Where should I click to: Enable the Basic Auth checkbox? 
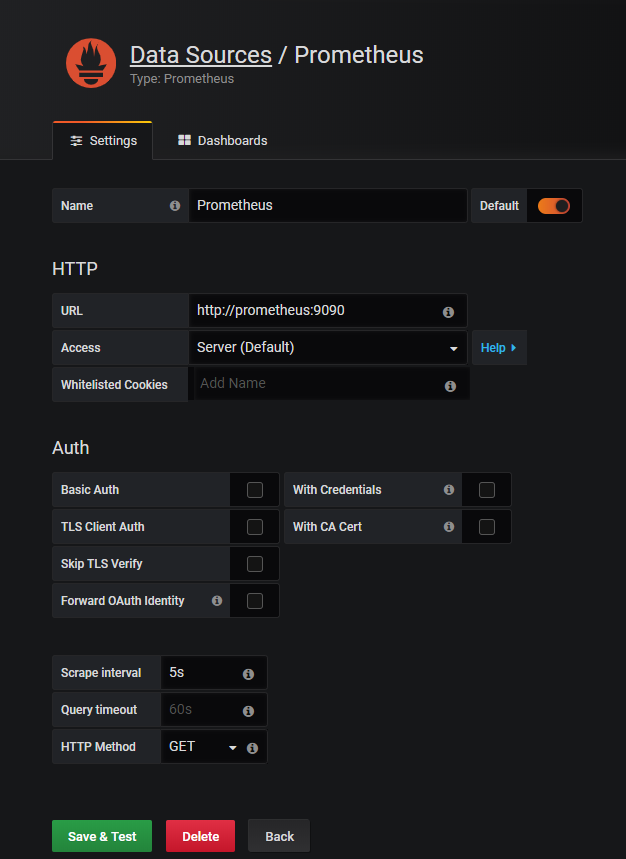tap(255, 490)
